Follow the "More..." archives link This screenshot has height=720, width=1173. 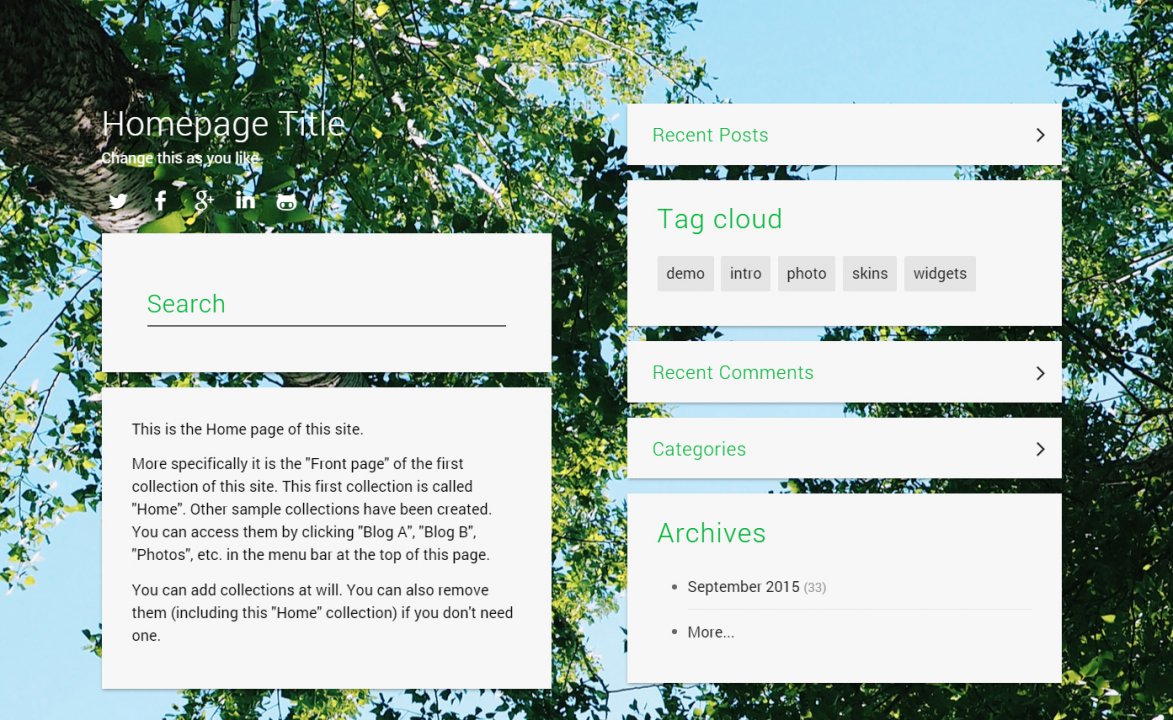[x=711, y=632]
